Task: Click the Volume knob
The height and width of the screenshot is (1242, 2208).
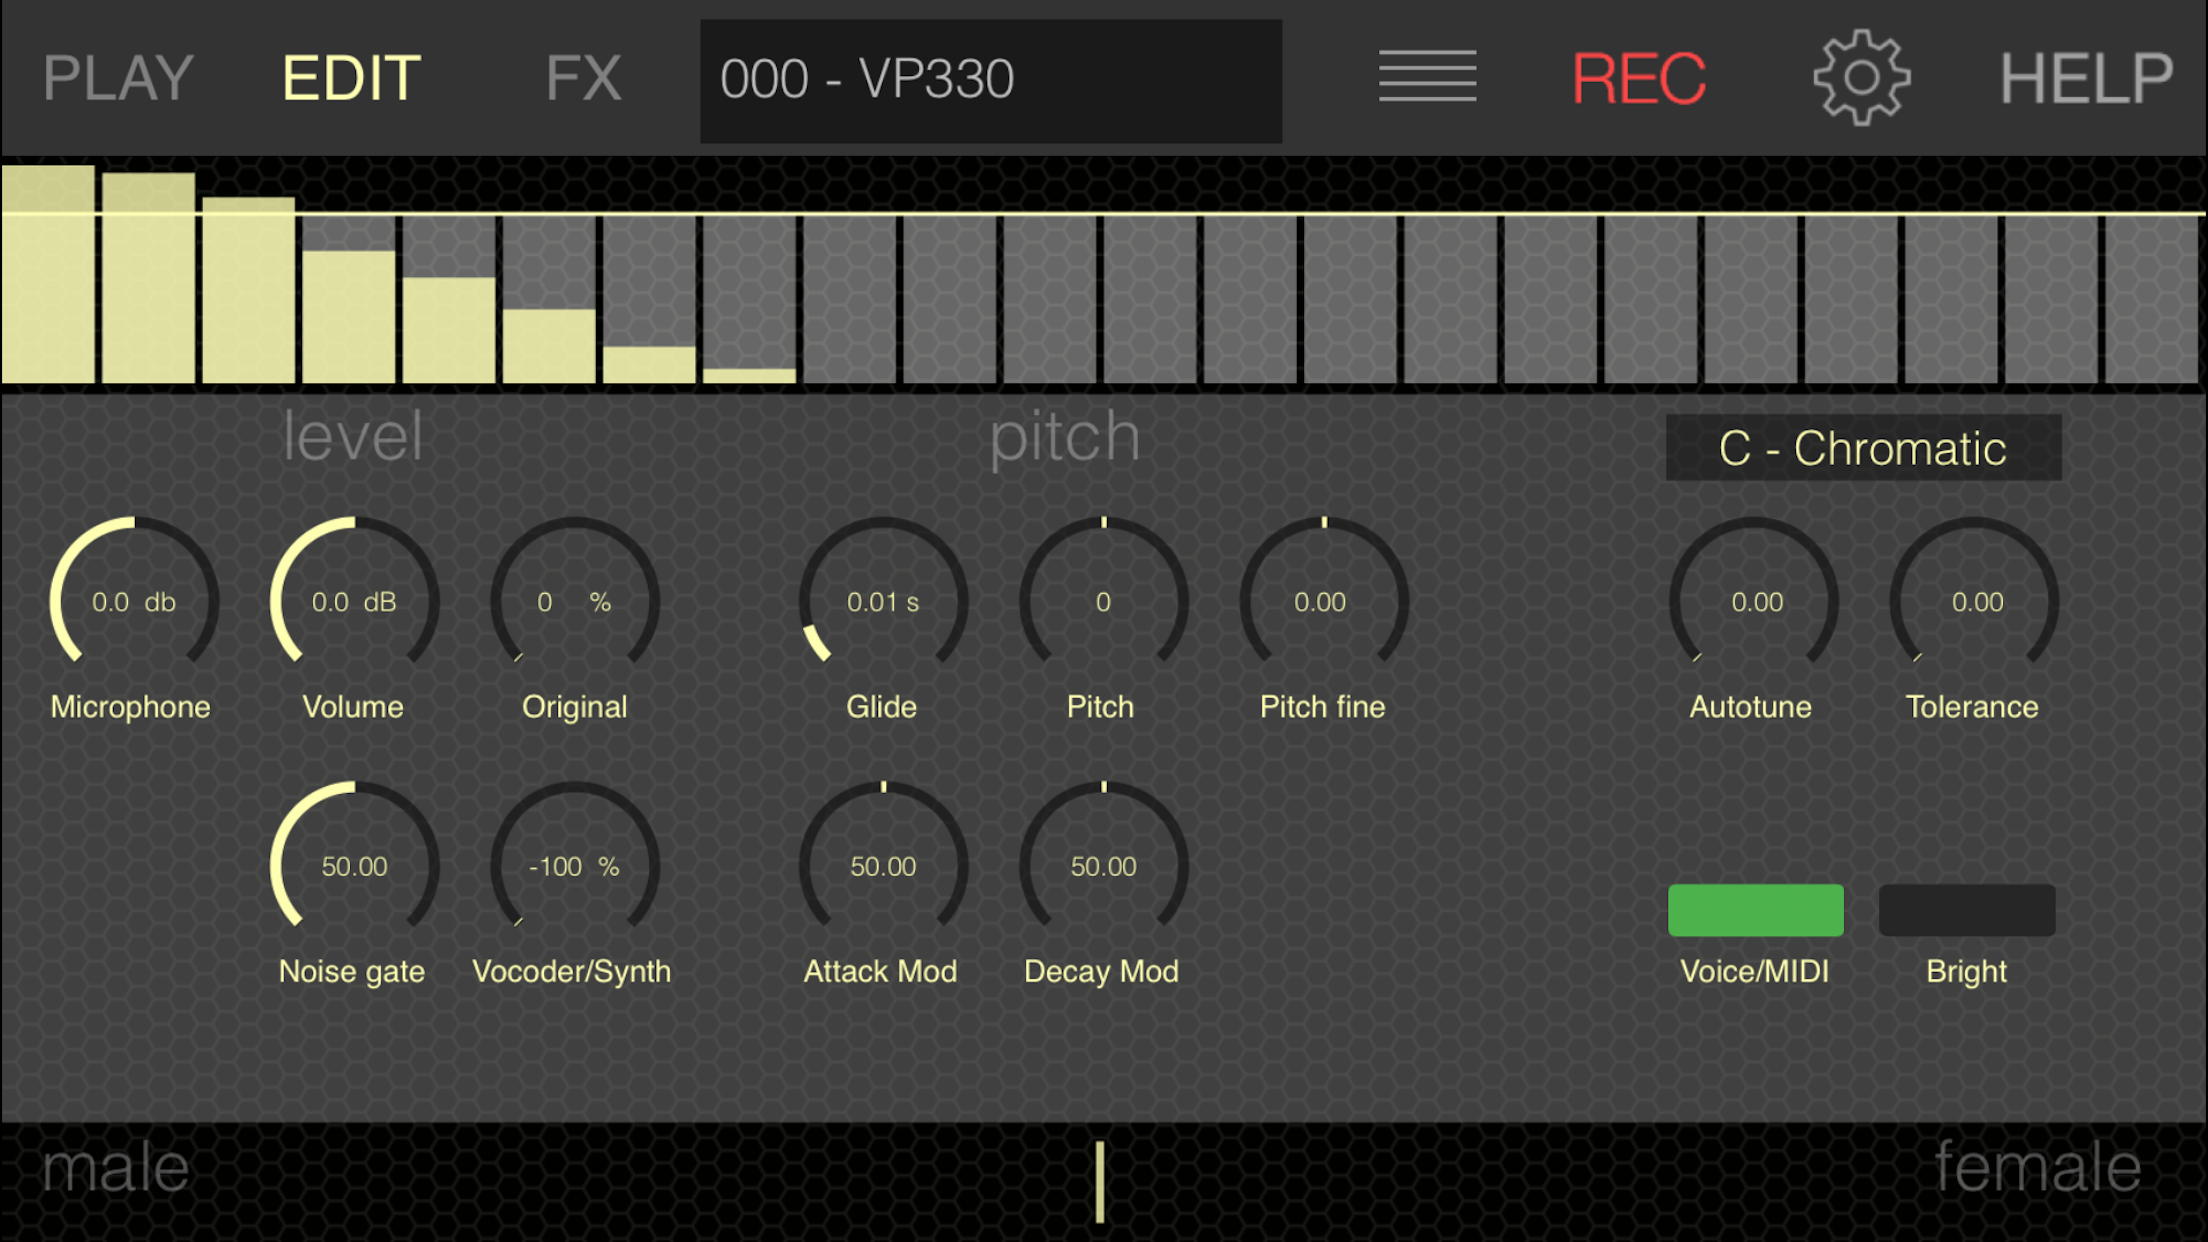Action: (354, 601)
